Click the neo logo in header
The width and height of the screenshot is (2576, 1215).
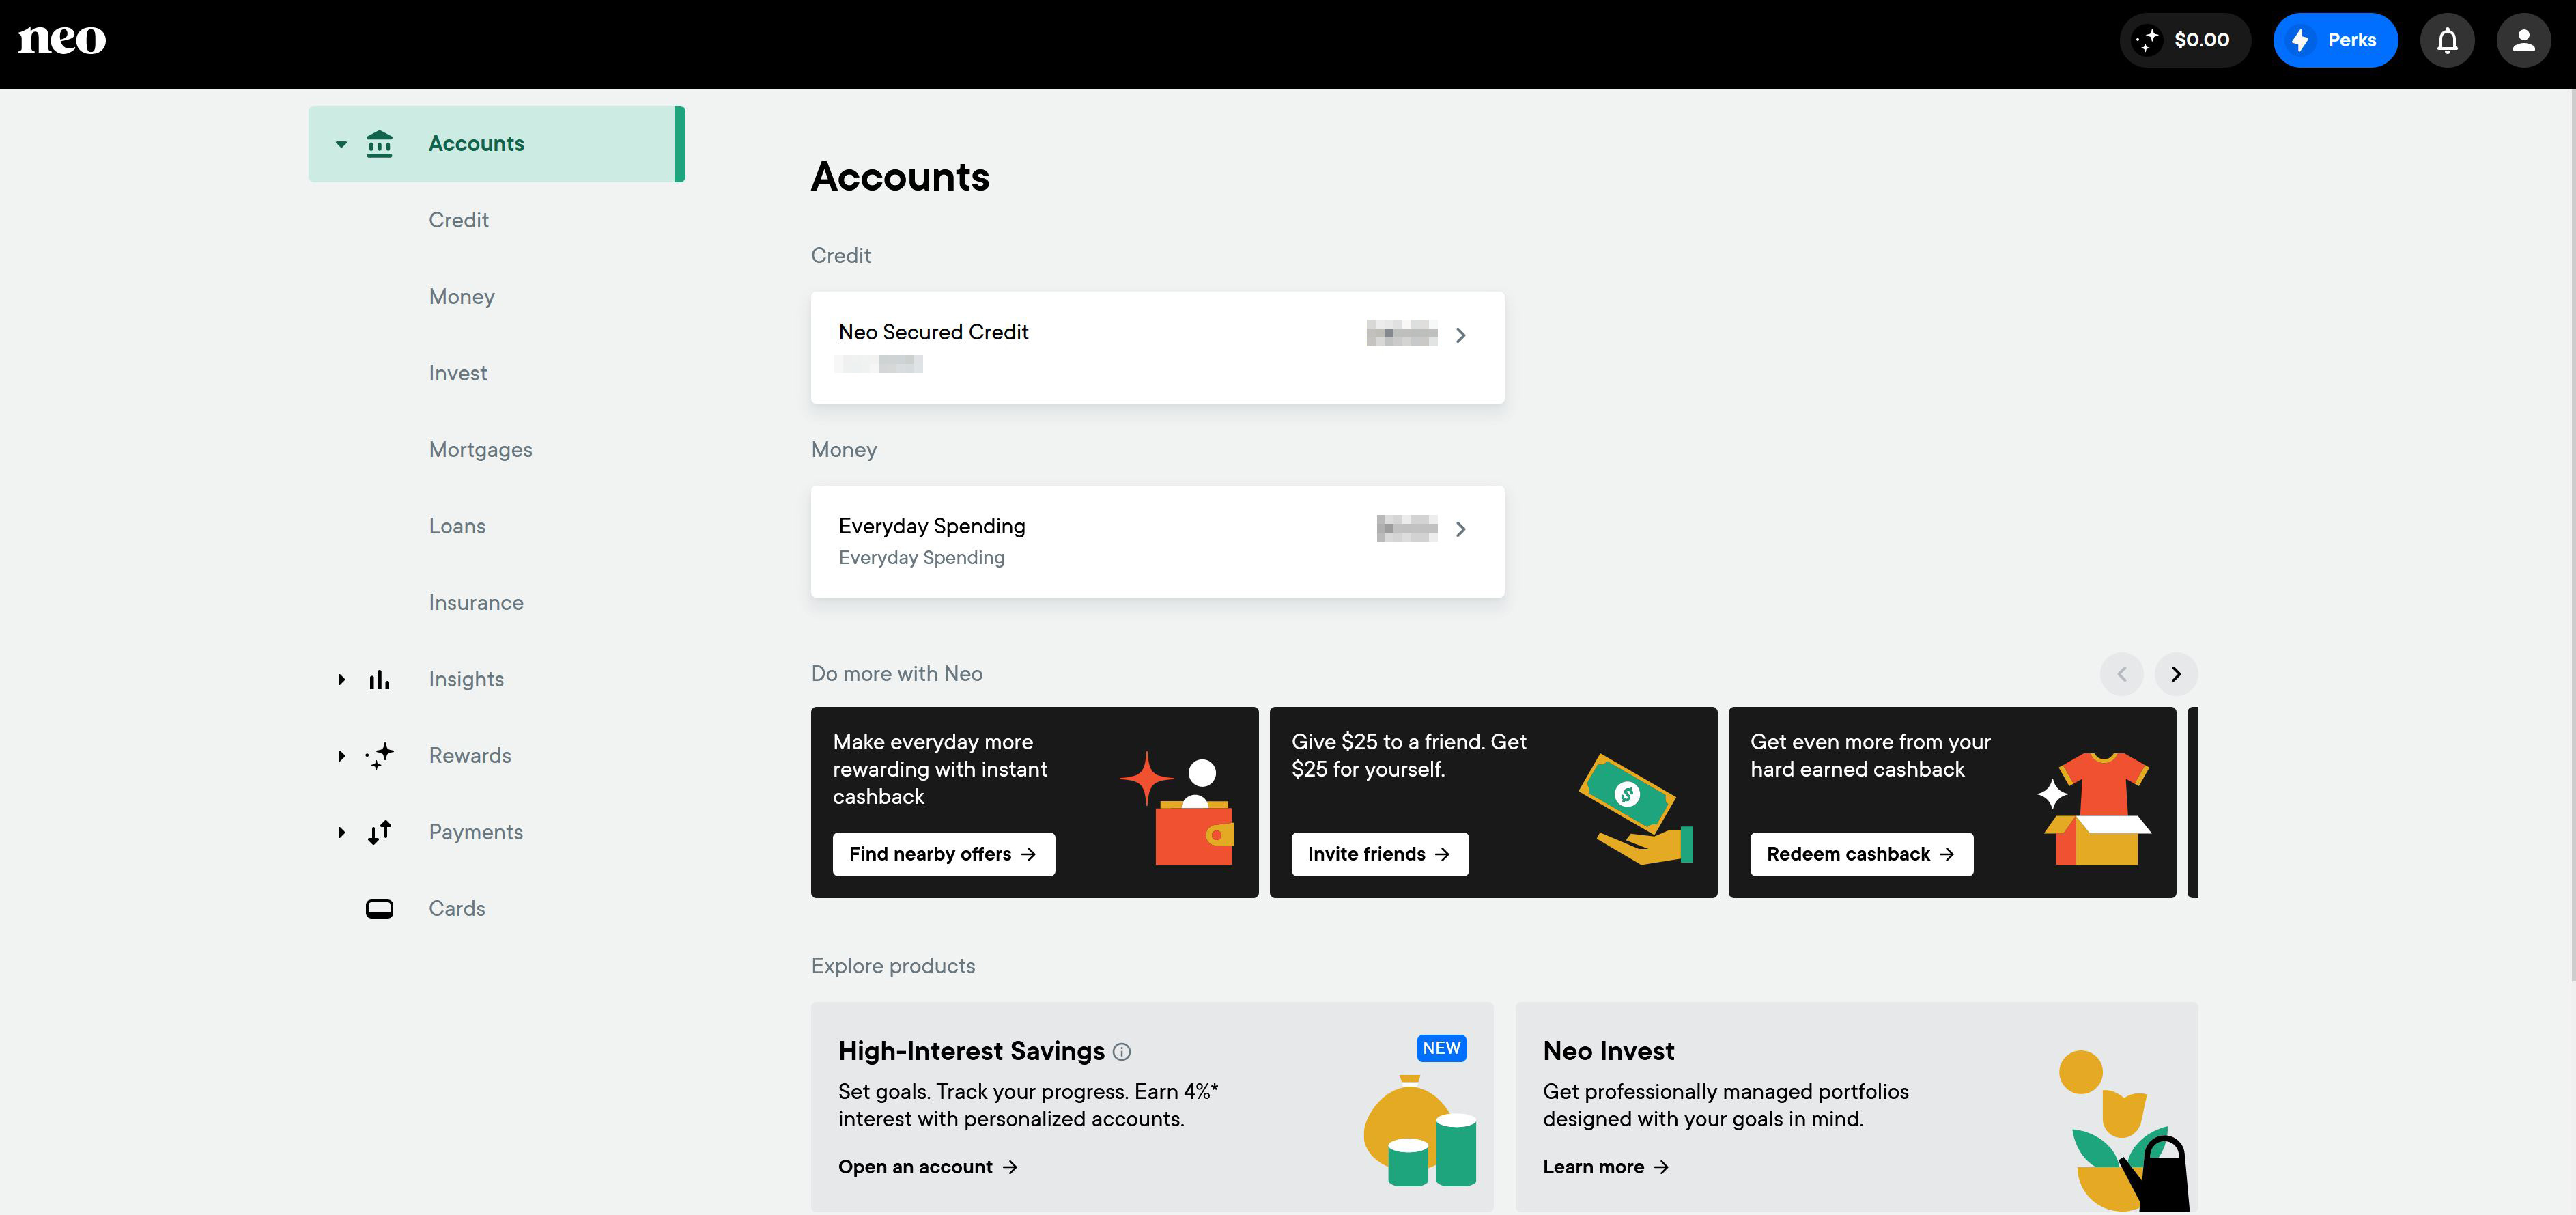62,39
